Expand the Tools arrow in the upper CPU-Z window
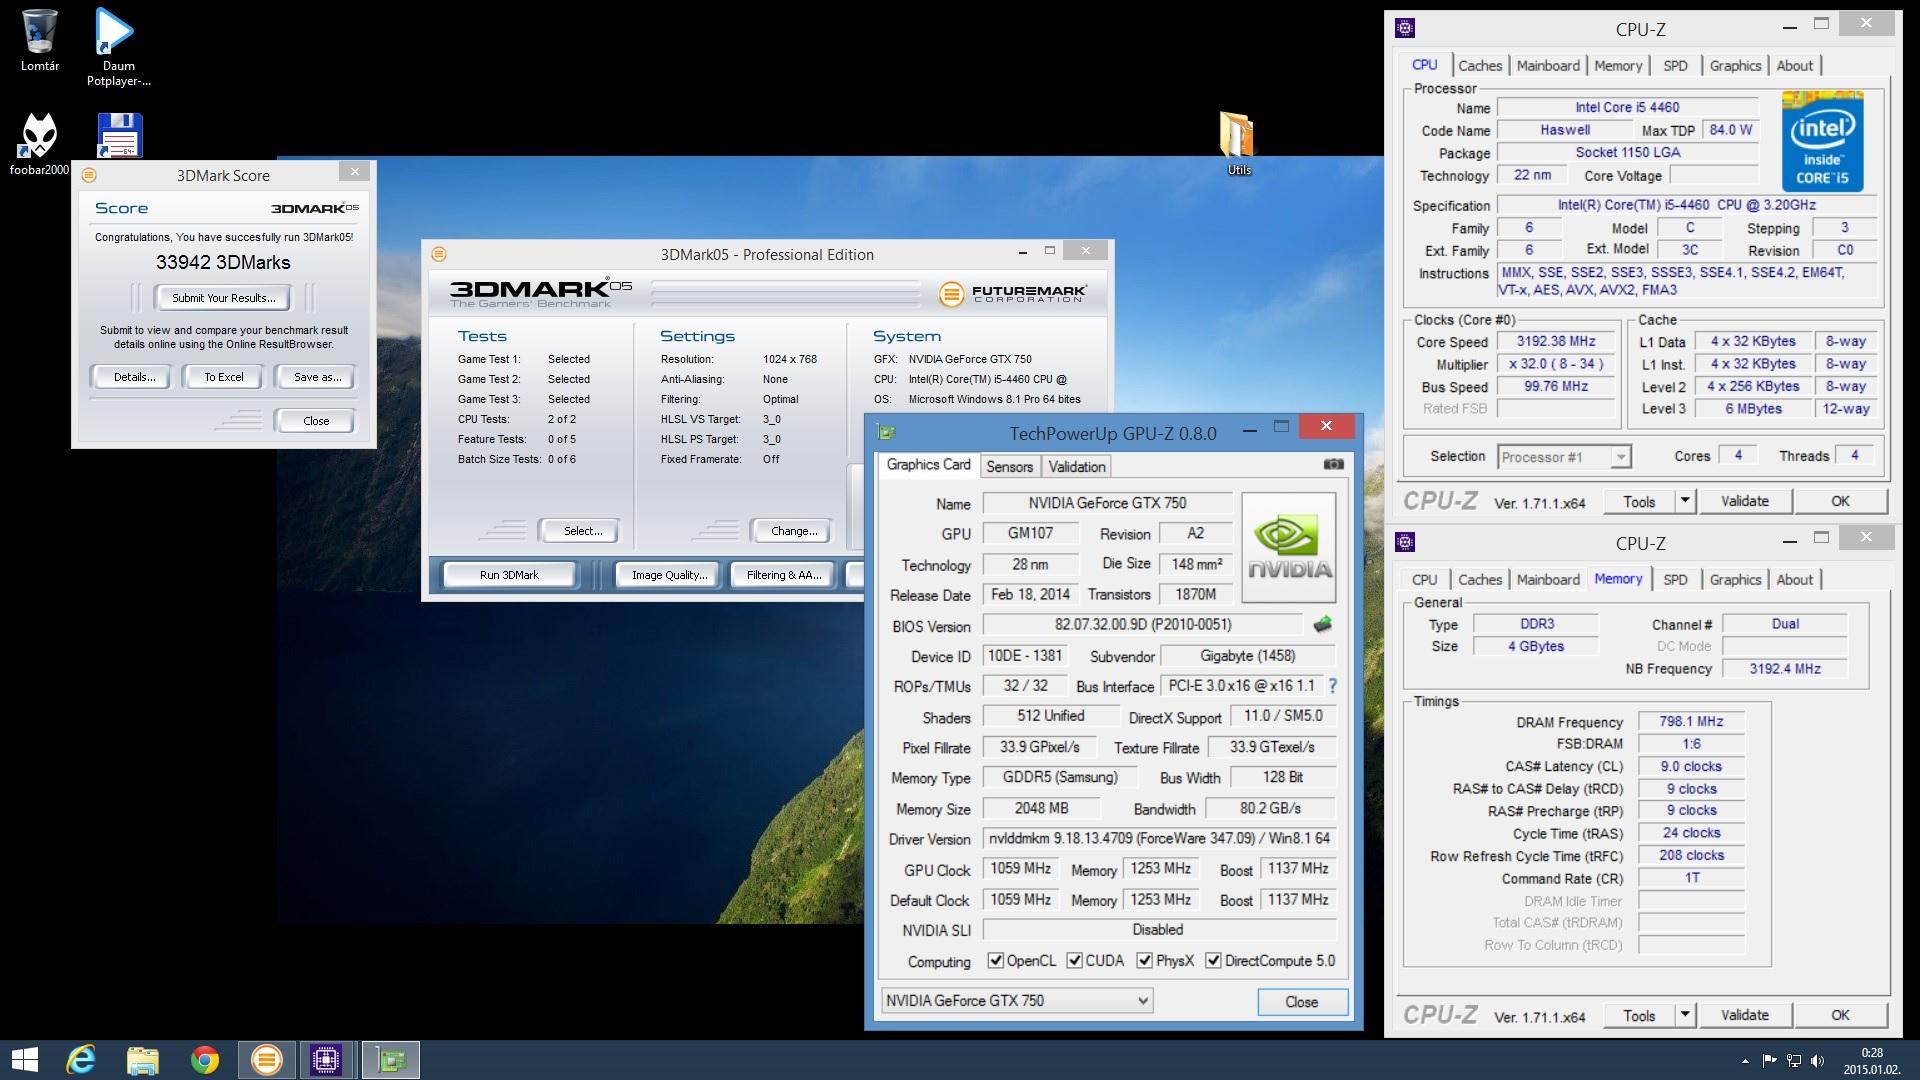 [x=1685, y=501]
